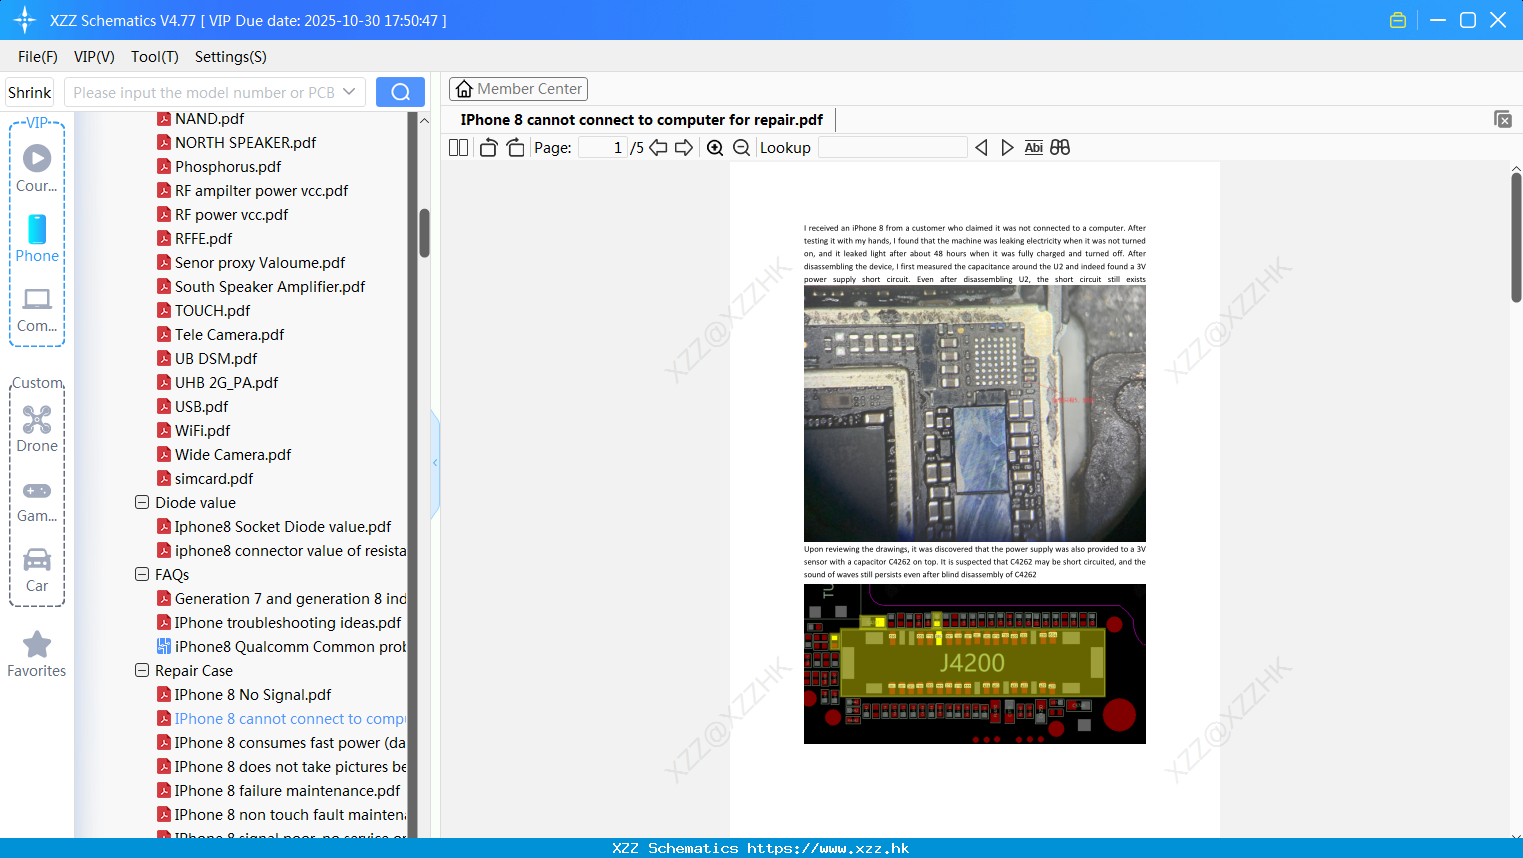Zoom in on the PDF
Viewport: 1523px width, 858px height.
715,148
